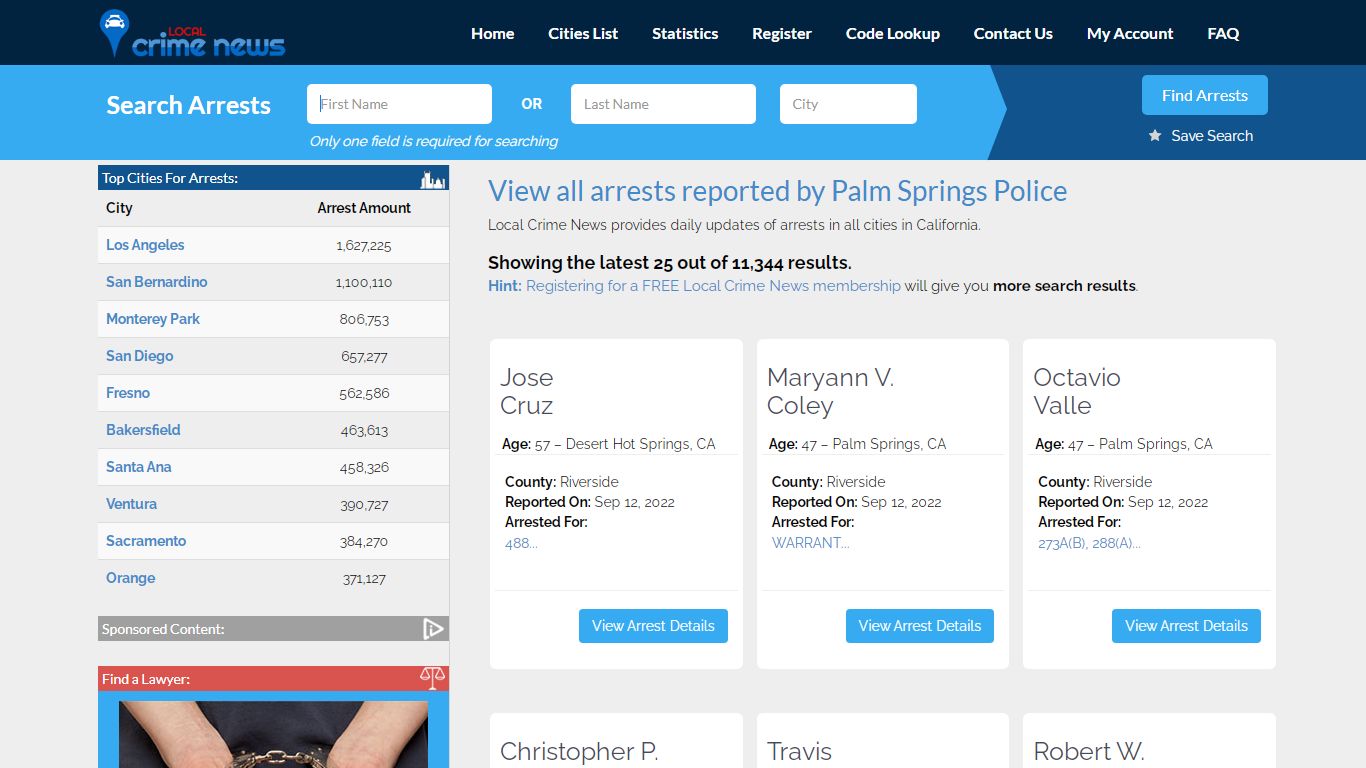Click the FREE Local Crime News membership link
The width and height of the screenshot is (1366, 768).
713,285
